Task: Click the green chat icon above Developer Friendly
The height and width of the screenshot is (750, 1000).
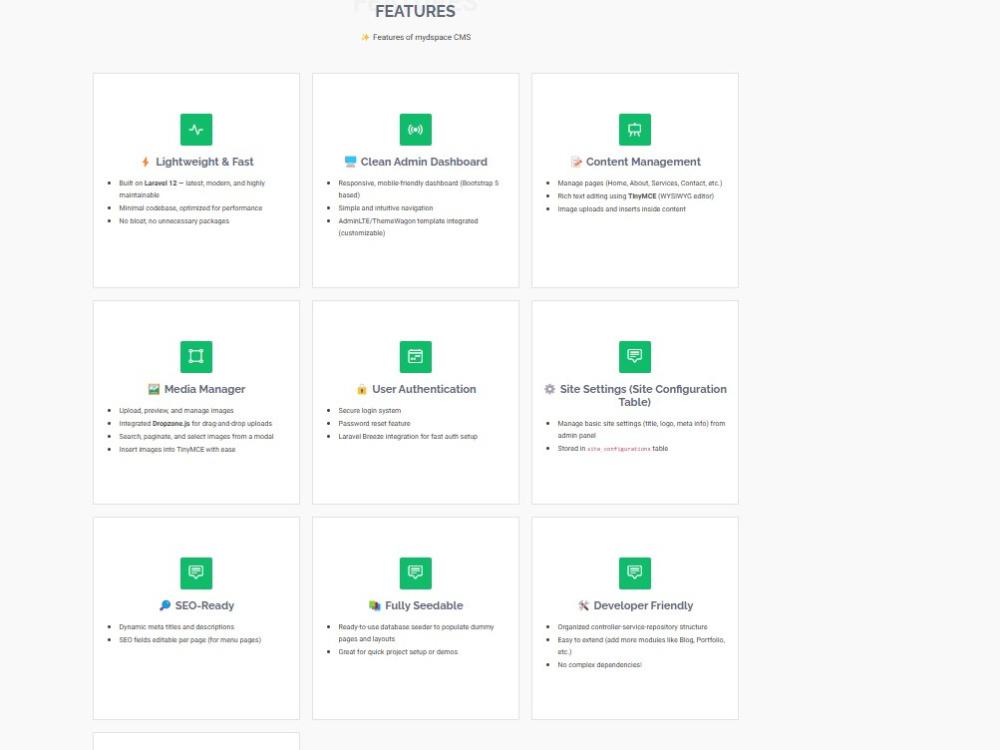Action: (635, 573)
